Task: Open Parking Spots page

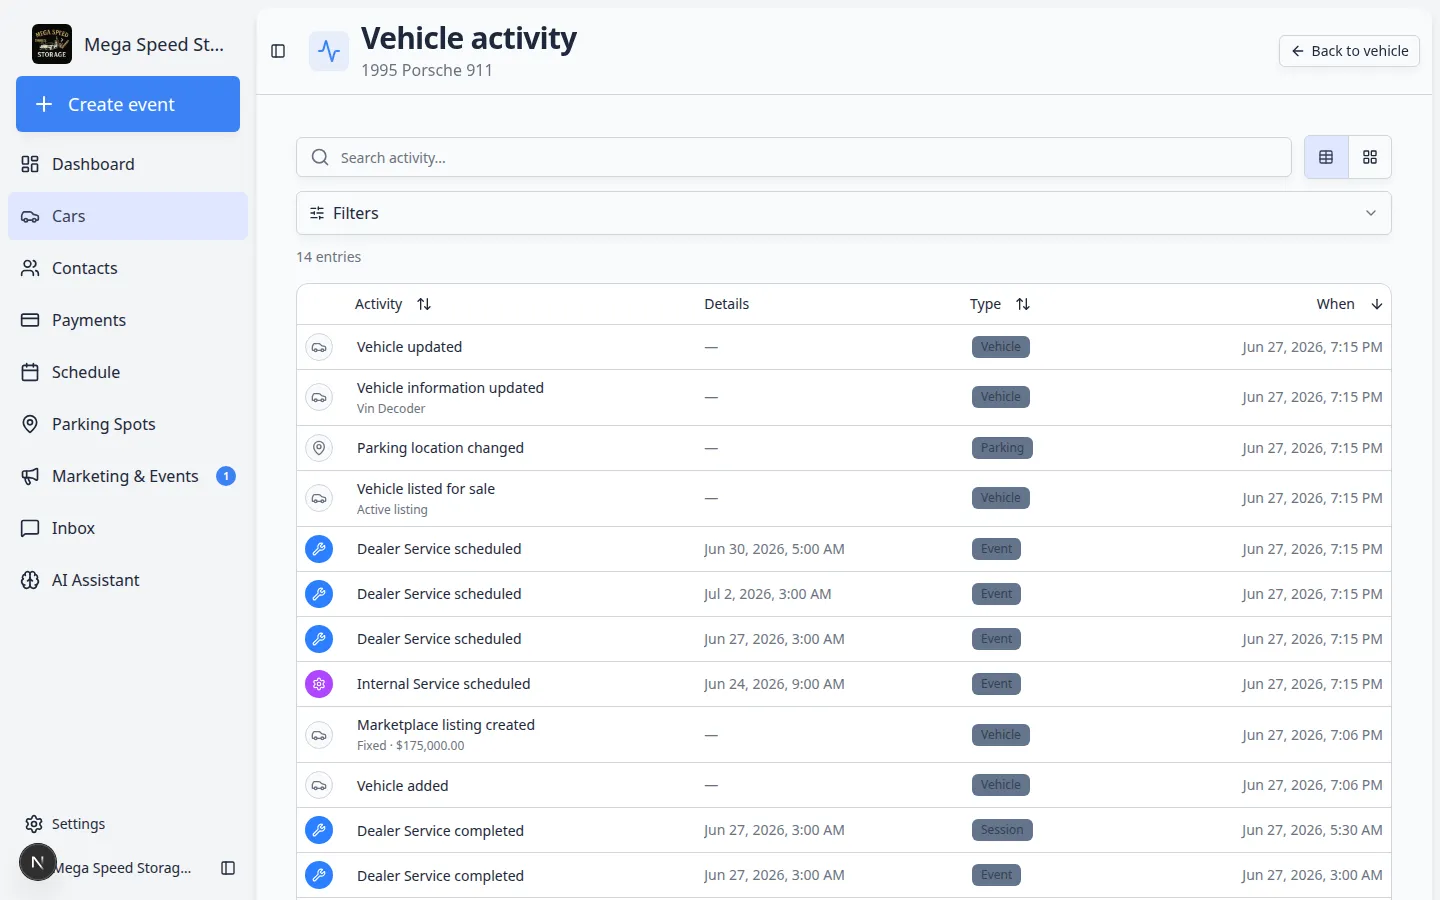Action: 128,424
